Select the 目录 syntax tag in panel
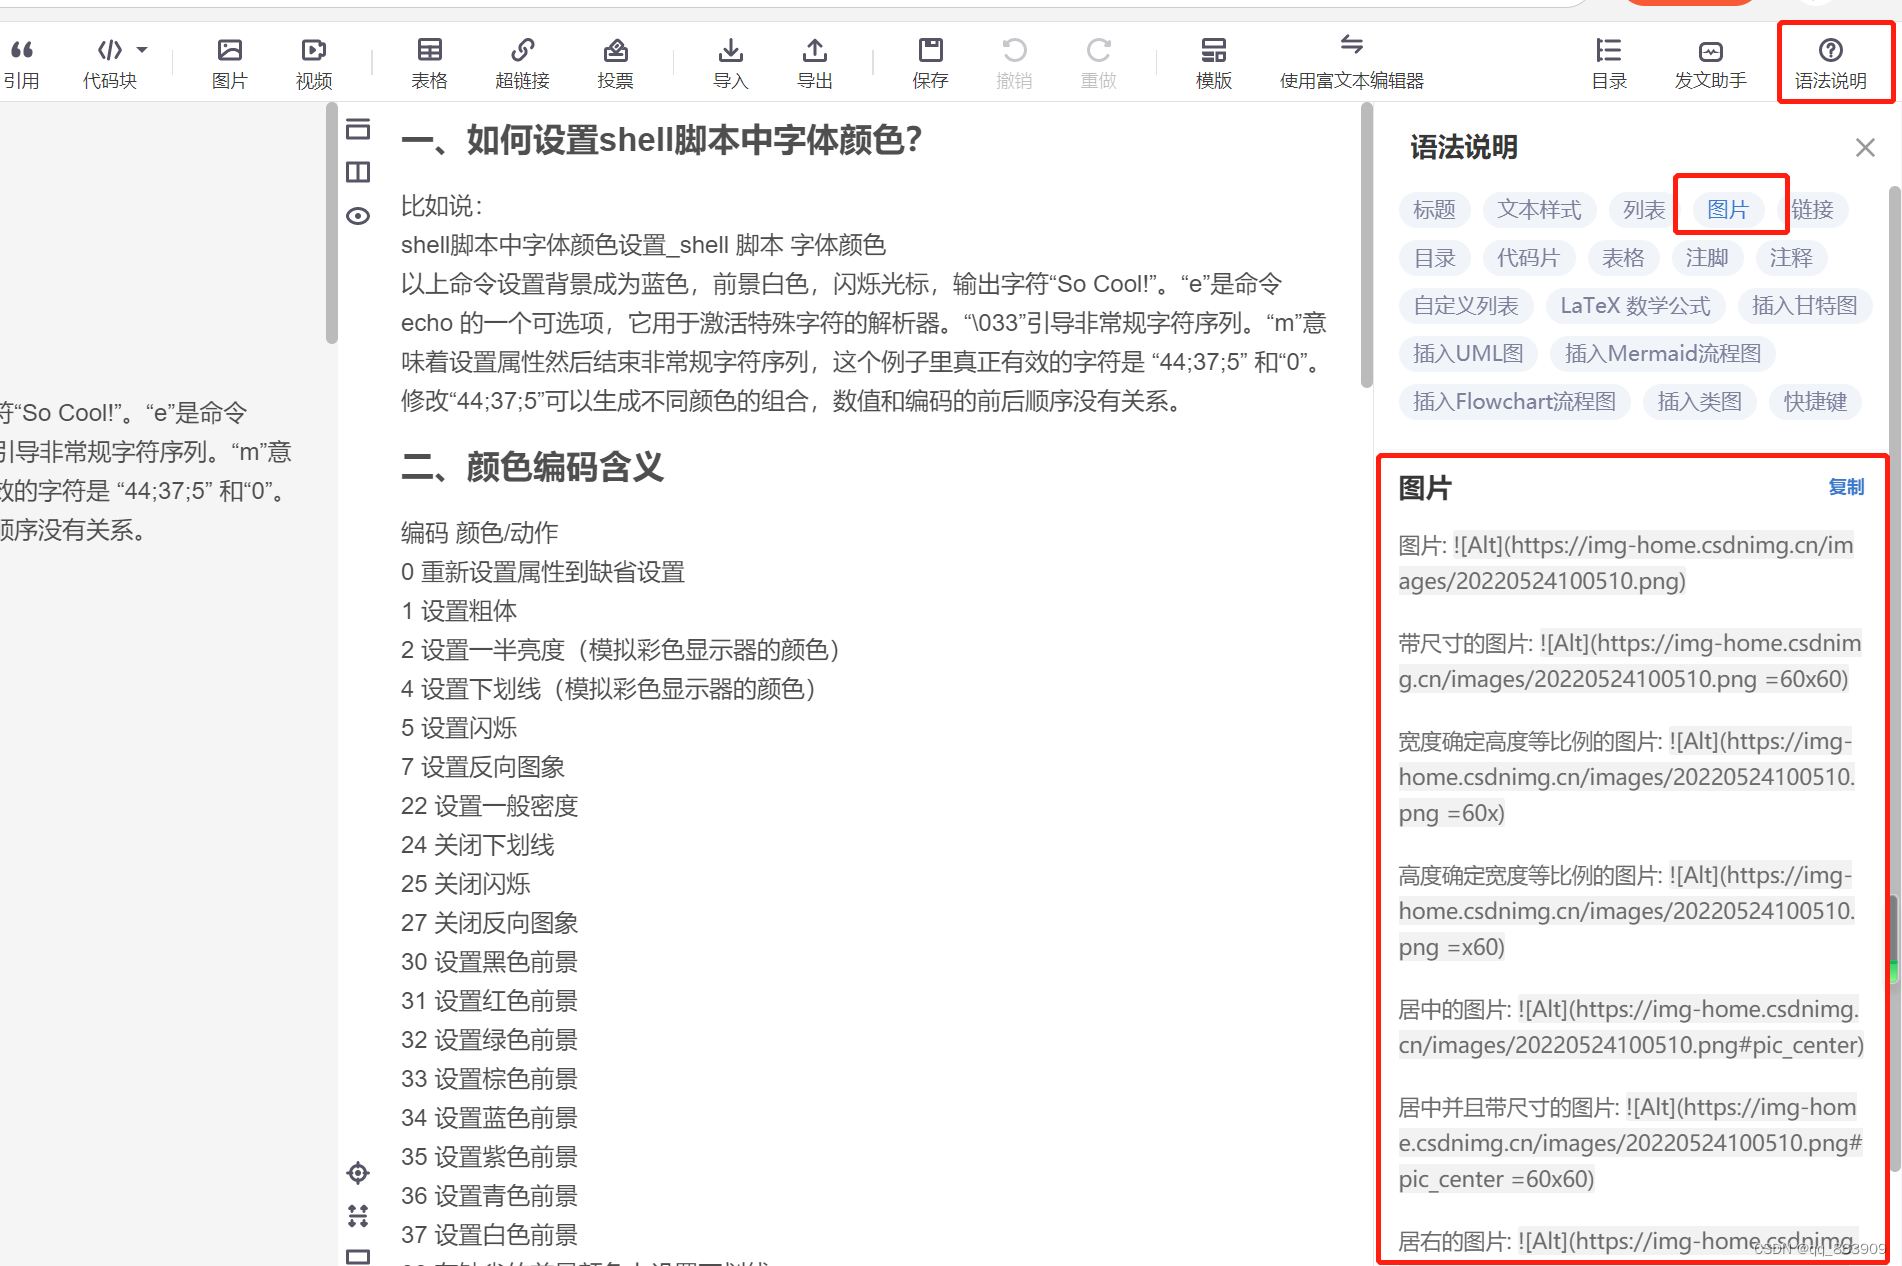 (x=1434, y=258)
